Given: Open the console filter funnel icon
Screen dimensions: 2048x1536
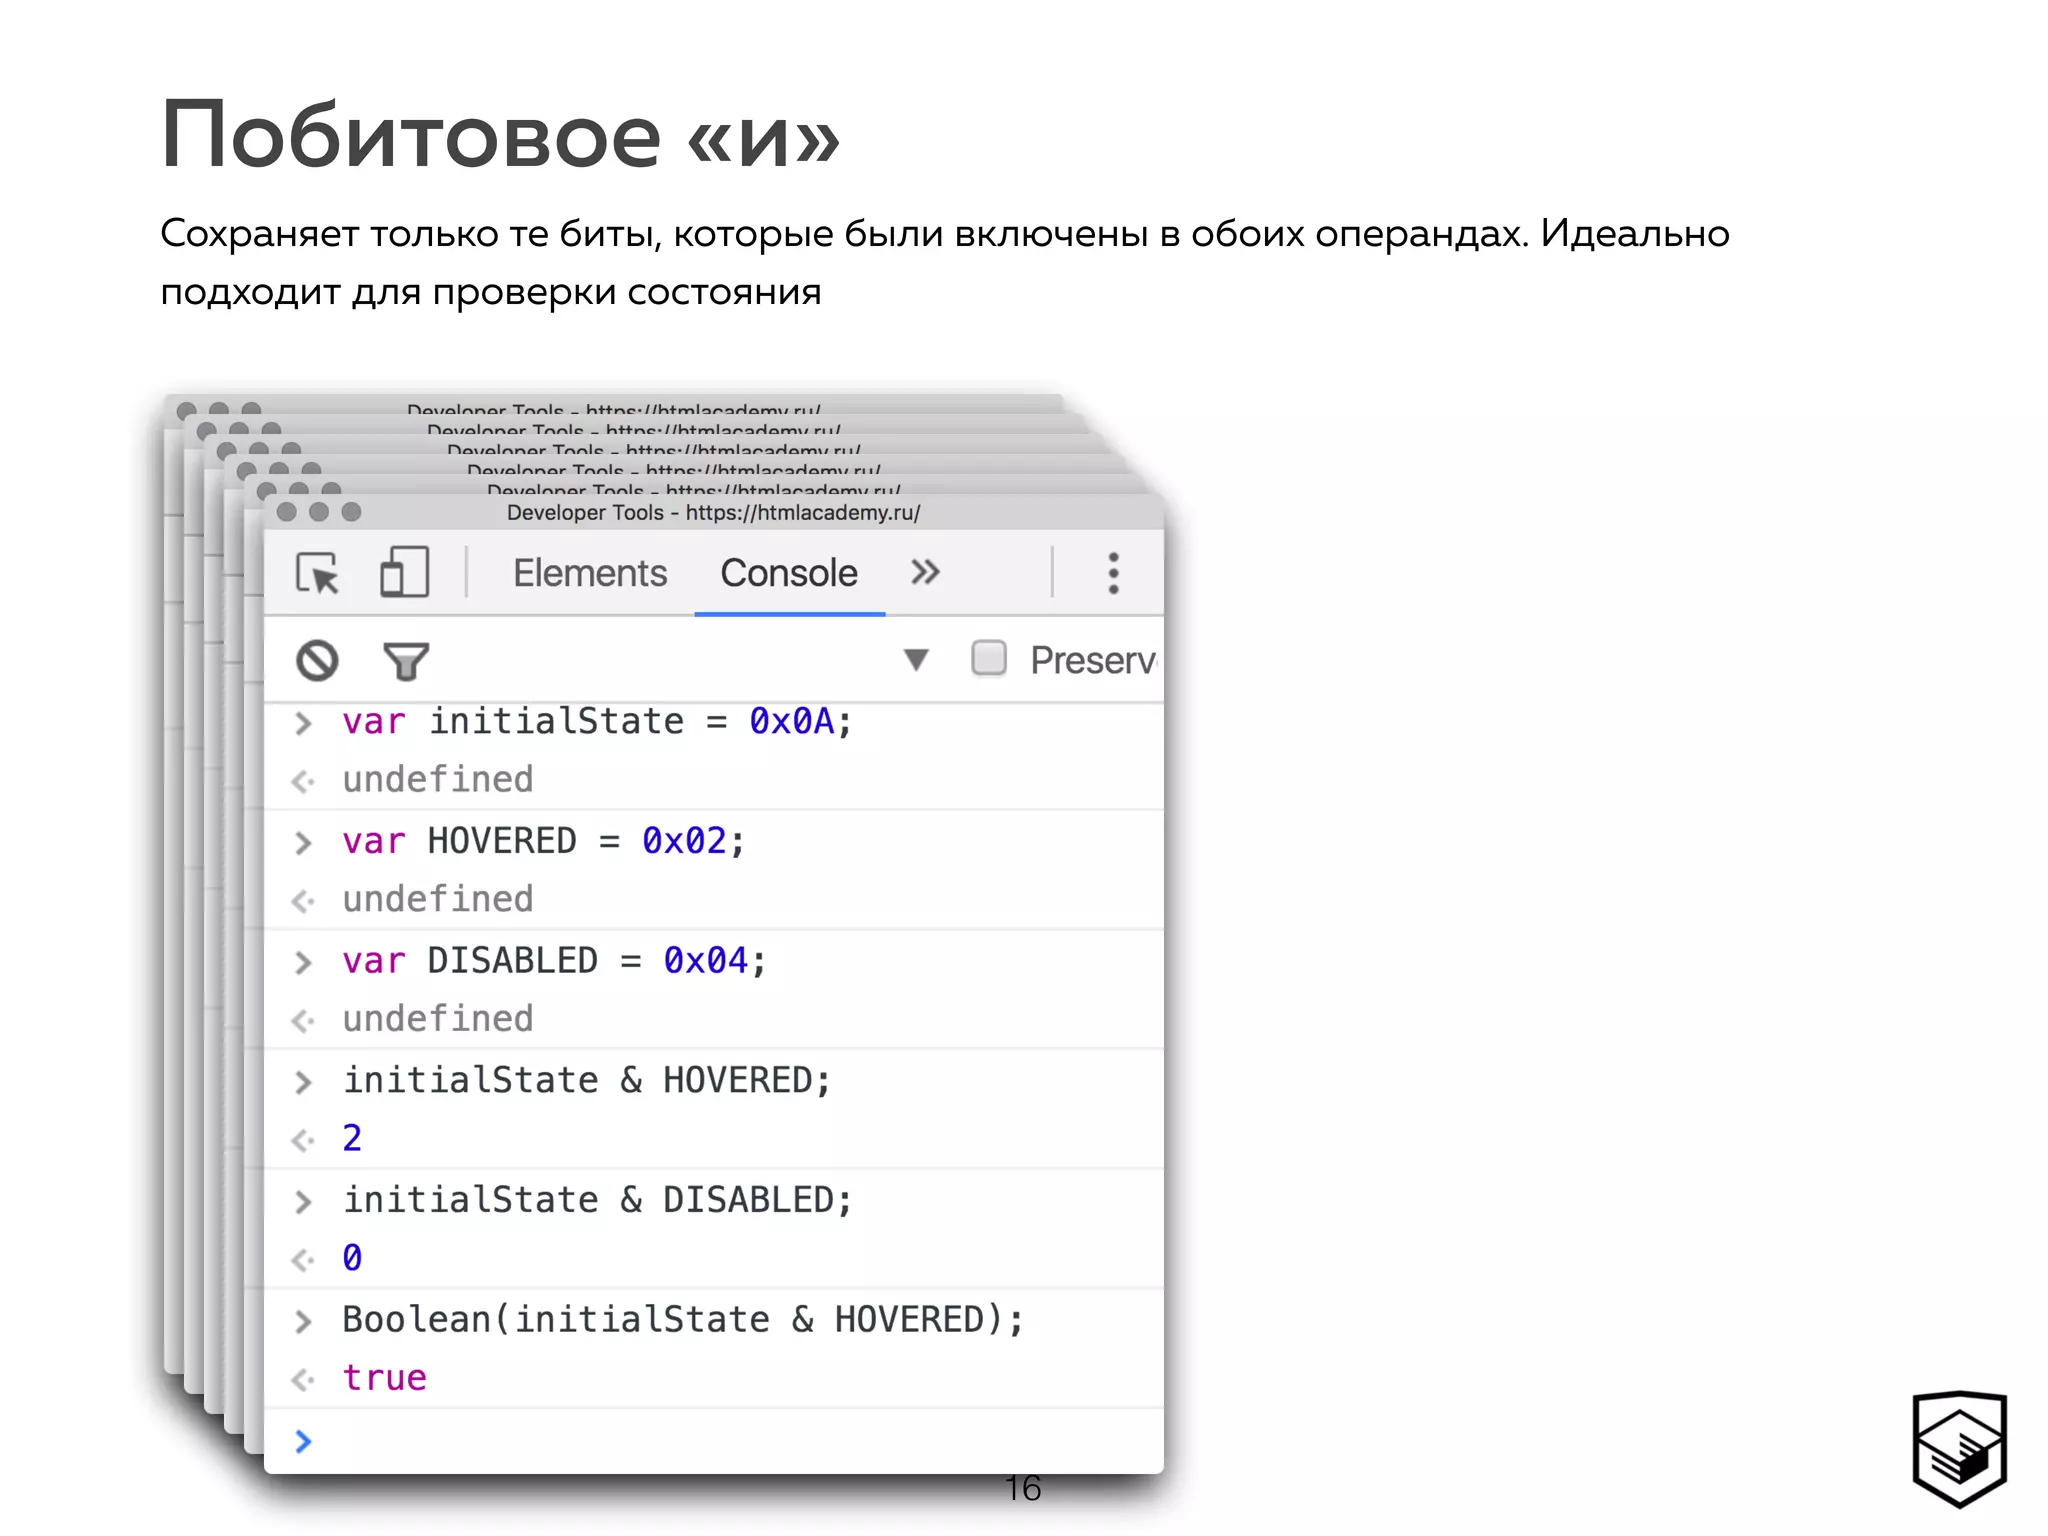Looking at the screenshot, I should (406, 661).
